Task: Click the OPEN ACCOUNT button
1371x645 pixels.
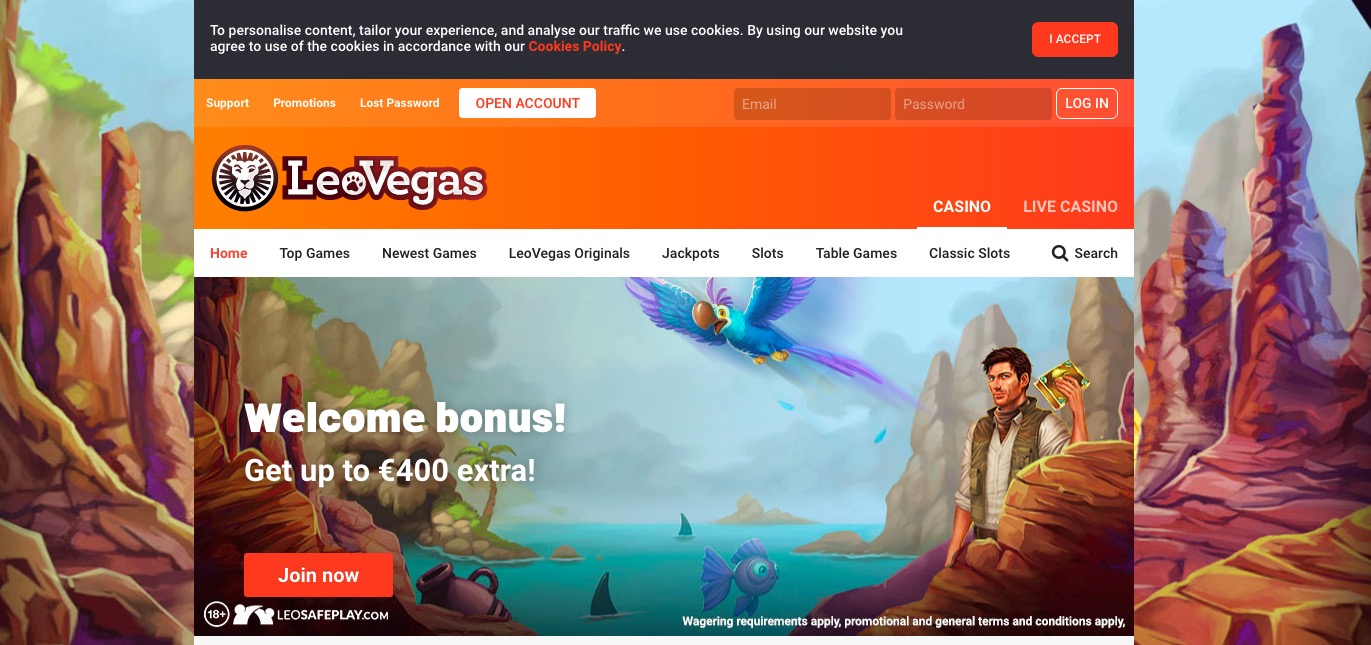Action: (527, 103)
